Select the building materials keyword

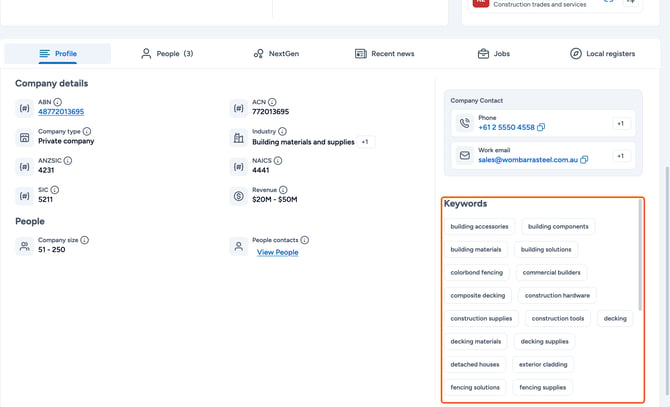coord(476,250)
